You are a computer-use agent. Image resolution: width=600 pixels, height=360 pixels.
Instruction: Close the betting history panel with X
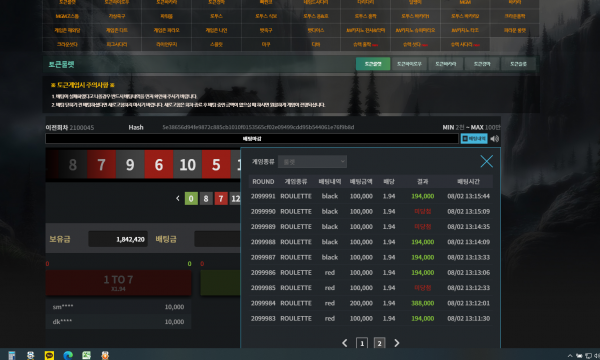pyautogui.click(x=486, y=161)
